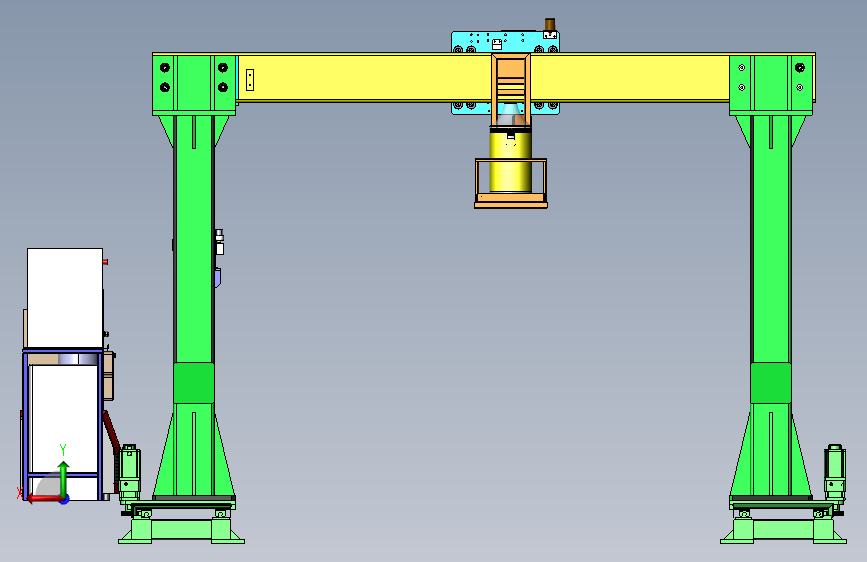Click the red X axis arrow of triad
This screenshot has height=562, width=867.
coord(44,499)
